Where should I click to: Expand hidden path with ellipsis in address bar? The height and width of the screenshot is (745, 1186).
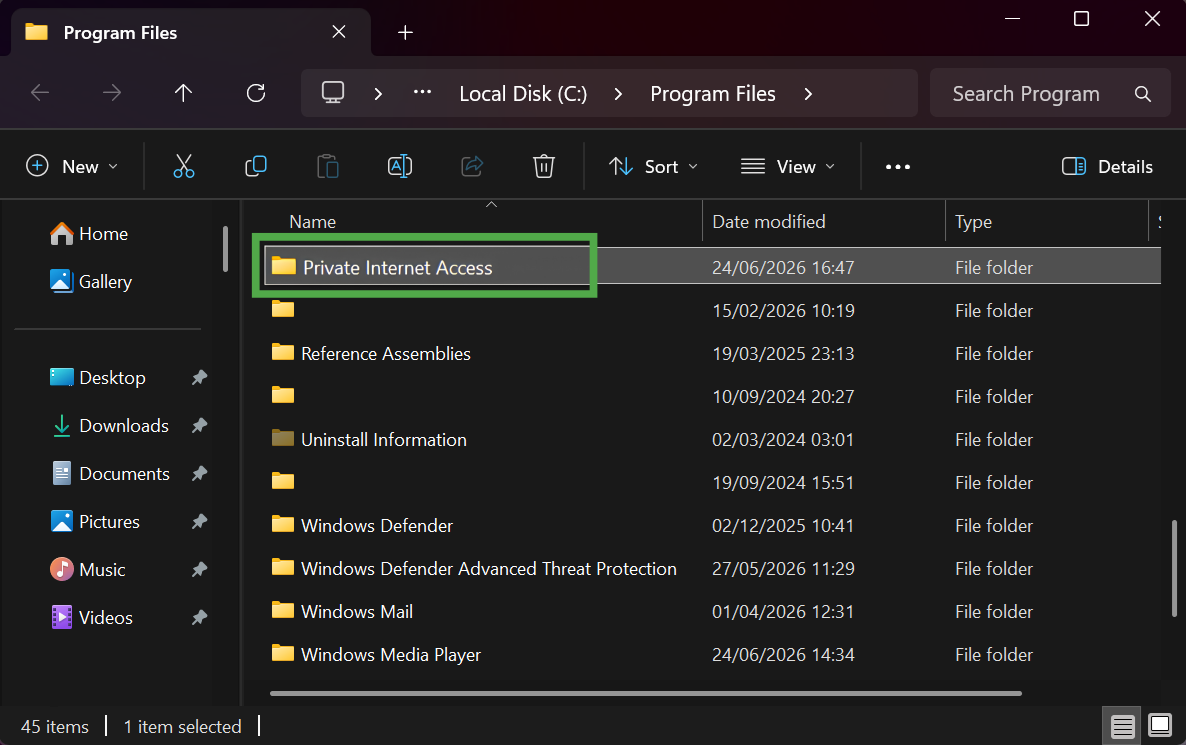[x=422, y=92]
